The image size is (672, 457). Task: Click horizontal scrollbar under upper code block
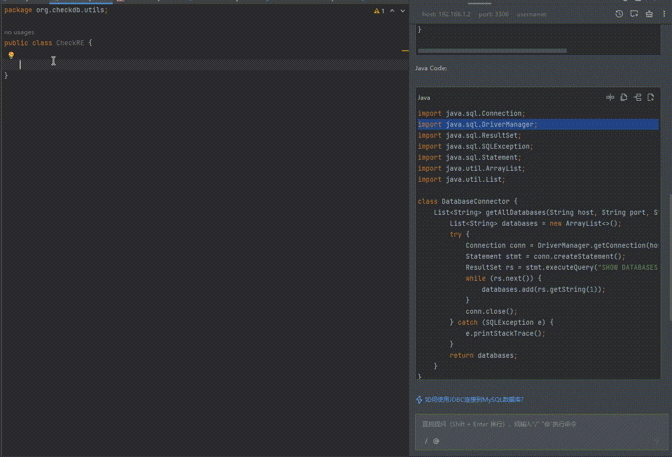point(492,50)
